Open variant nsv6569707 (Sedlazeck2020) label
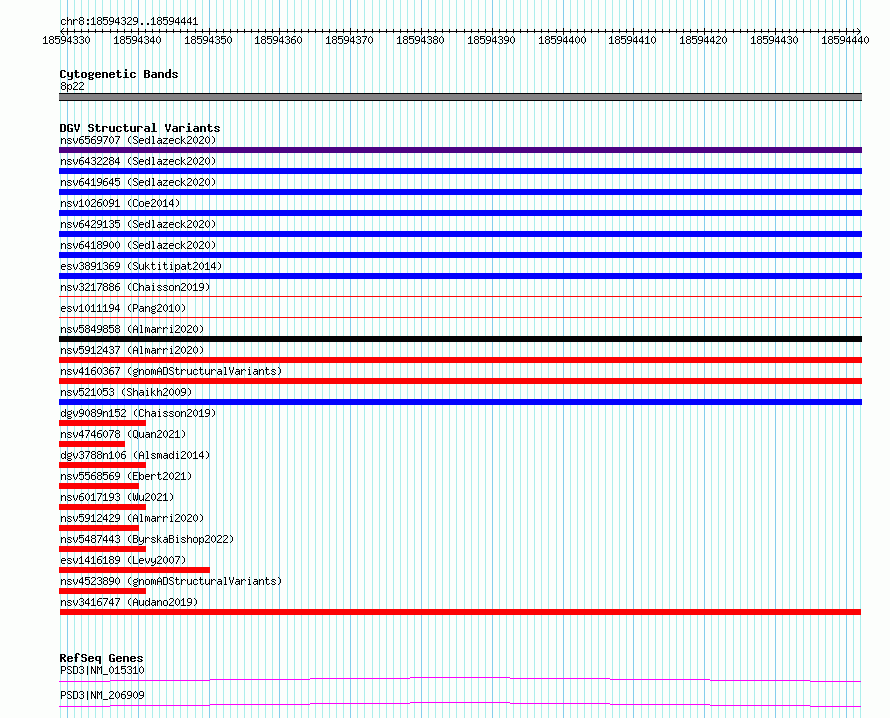The height and width of the screenshot is (718, 890). 138,140
